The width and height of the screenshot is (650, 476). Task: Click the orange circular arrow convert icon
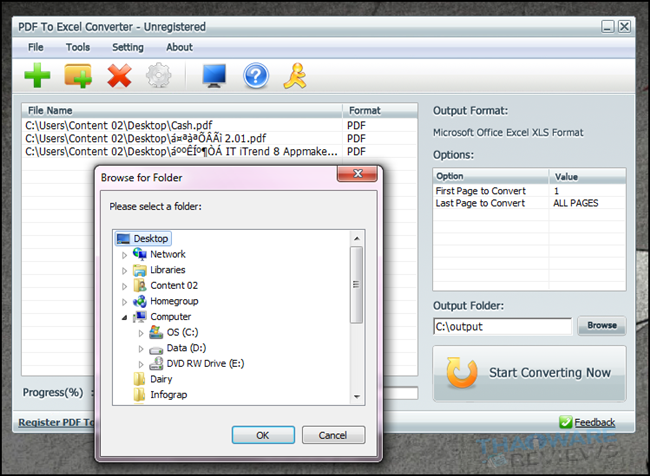(x=462, y=373)
